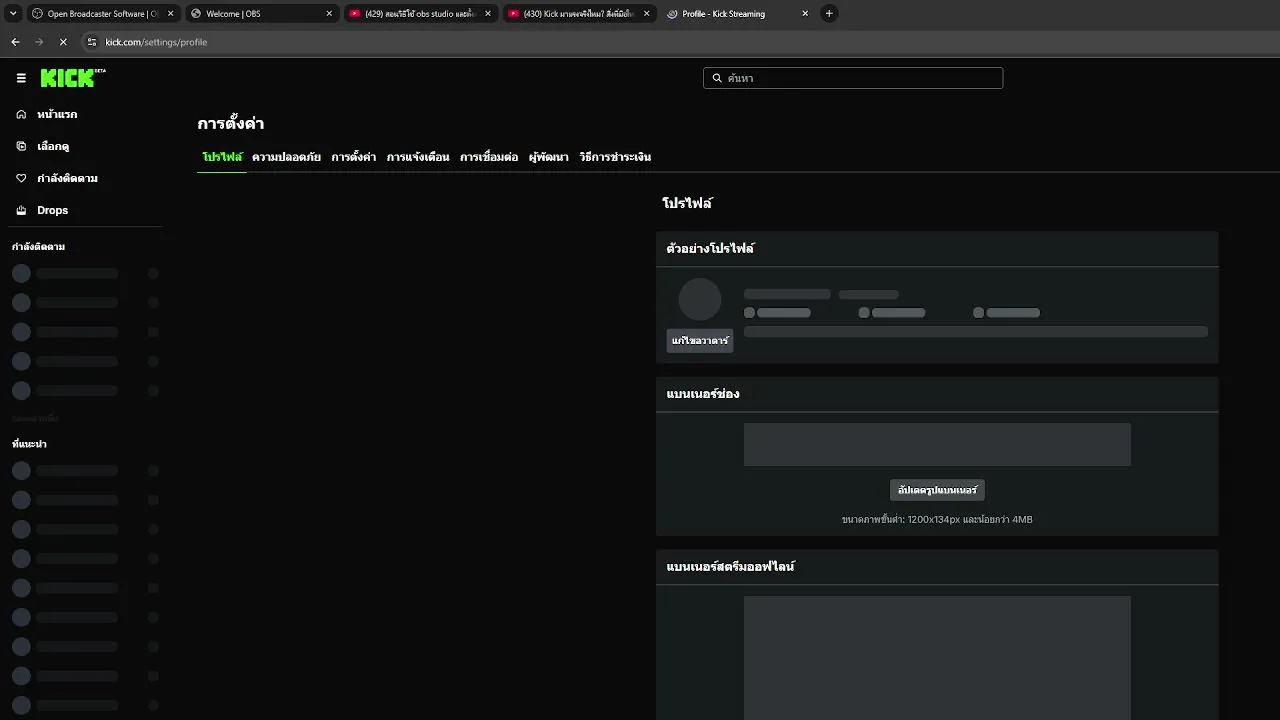
Task: Select the Profile - Kick Streaming tab
Action: pos(736,14)
